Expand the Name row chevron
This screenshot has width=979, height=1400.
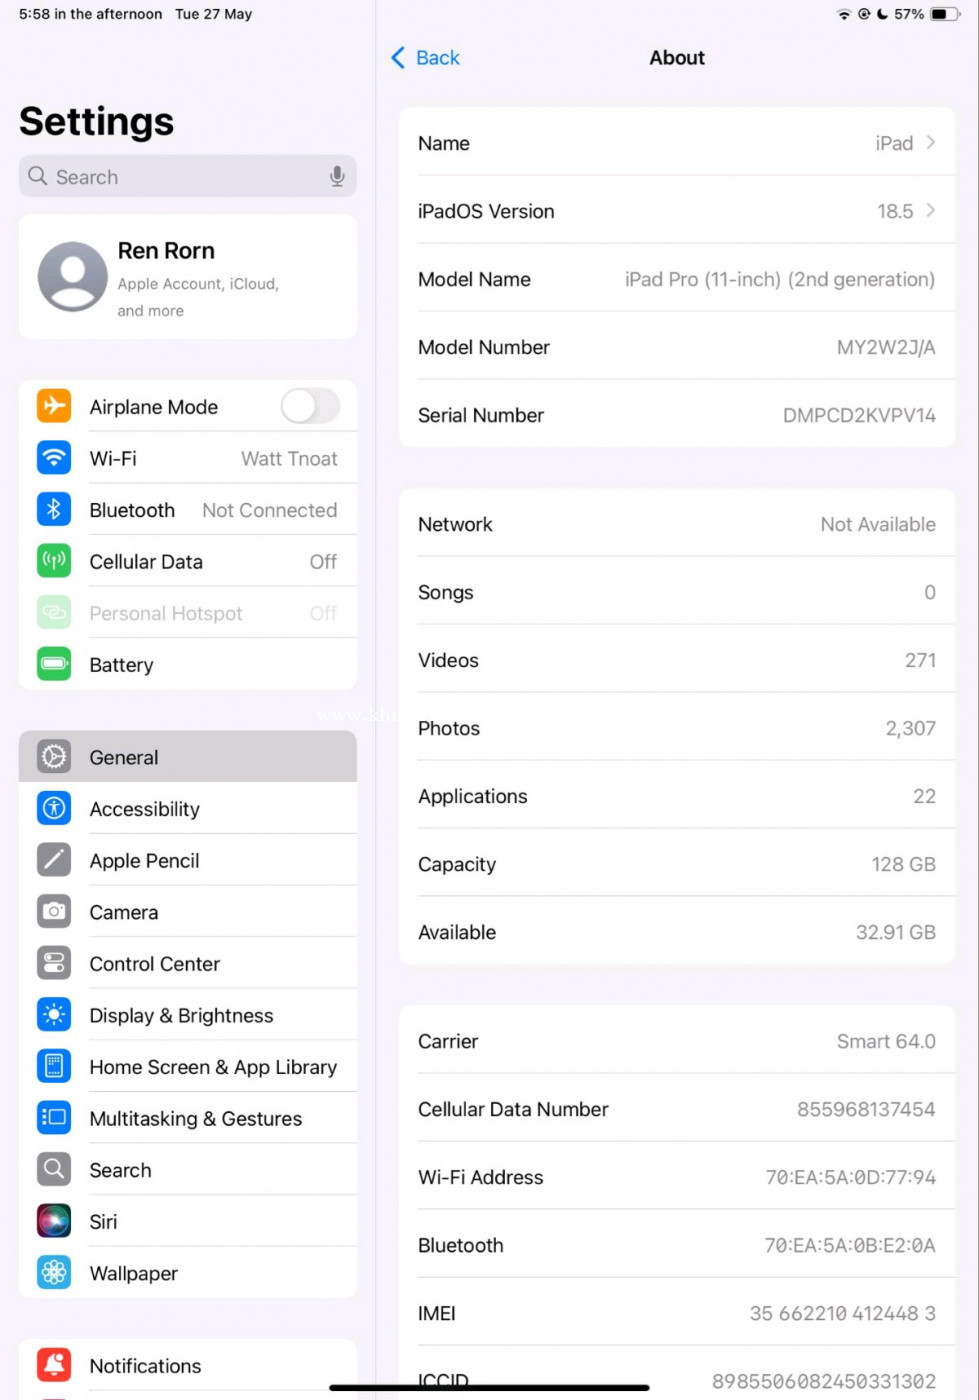coord(931,143)
